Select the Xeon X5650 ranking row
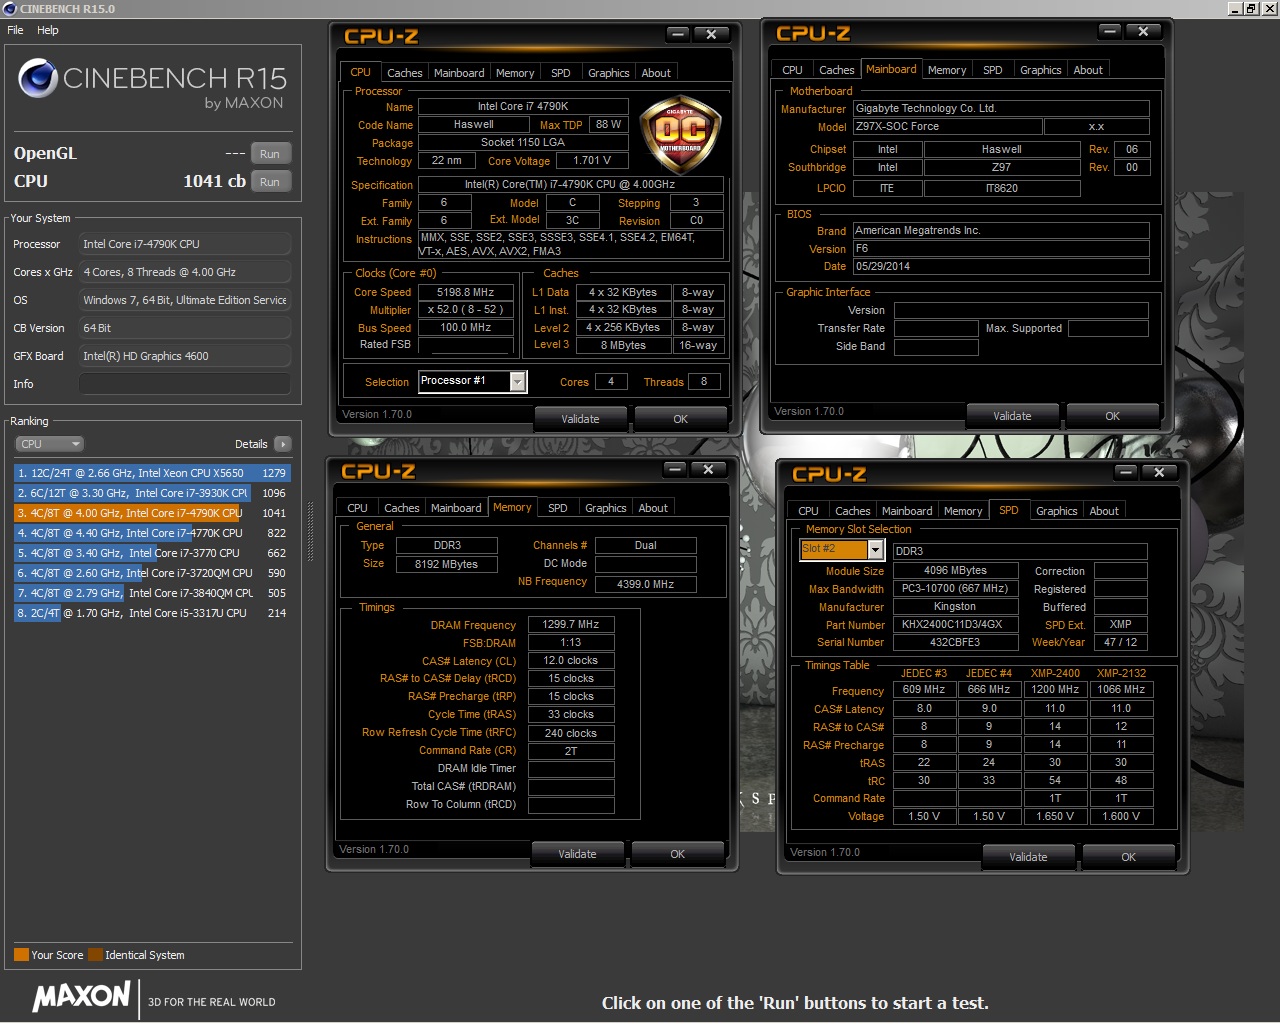This screenshot has height=1024, width=1280. tap(152, 473)
